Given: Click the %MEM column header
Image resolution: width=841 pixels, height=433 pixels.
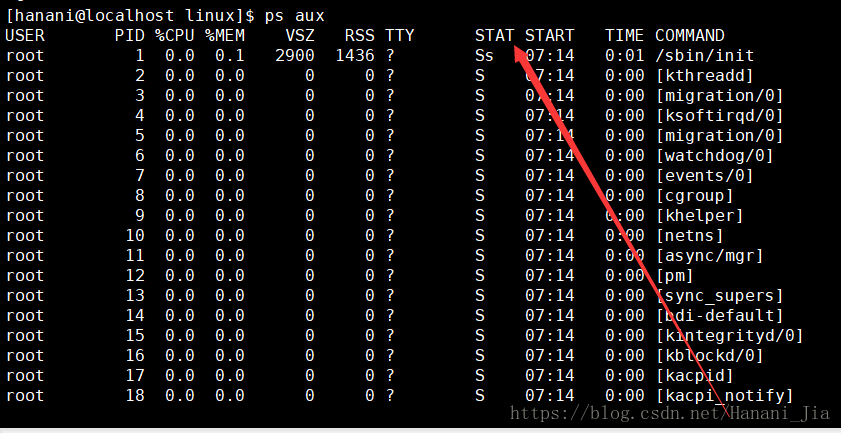Looking at the screenshot, I should [x=225, y=35].
